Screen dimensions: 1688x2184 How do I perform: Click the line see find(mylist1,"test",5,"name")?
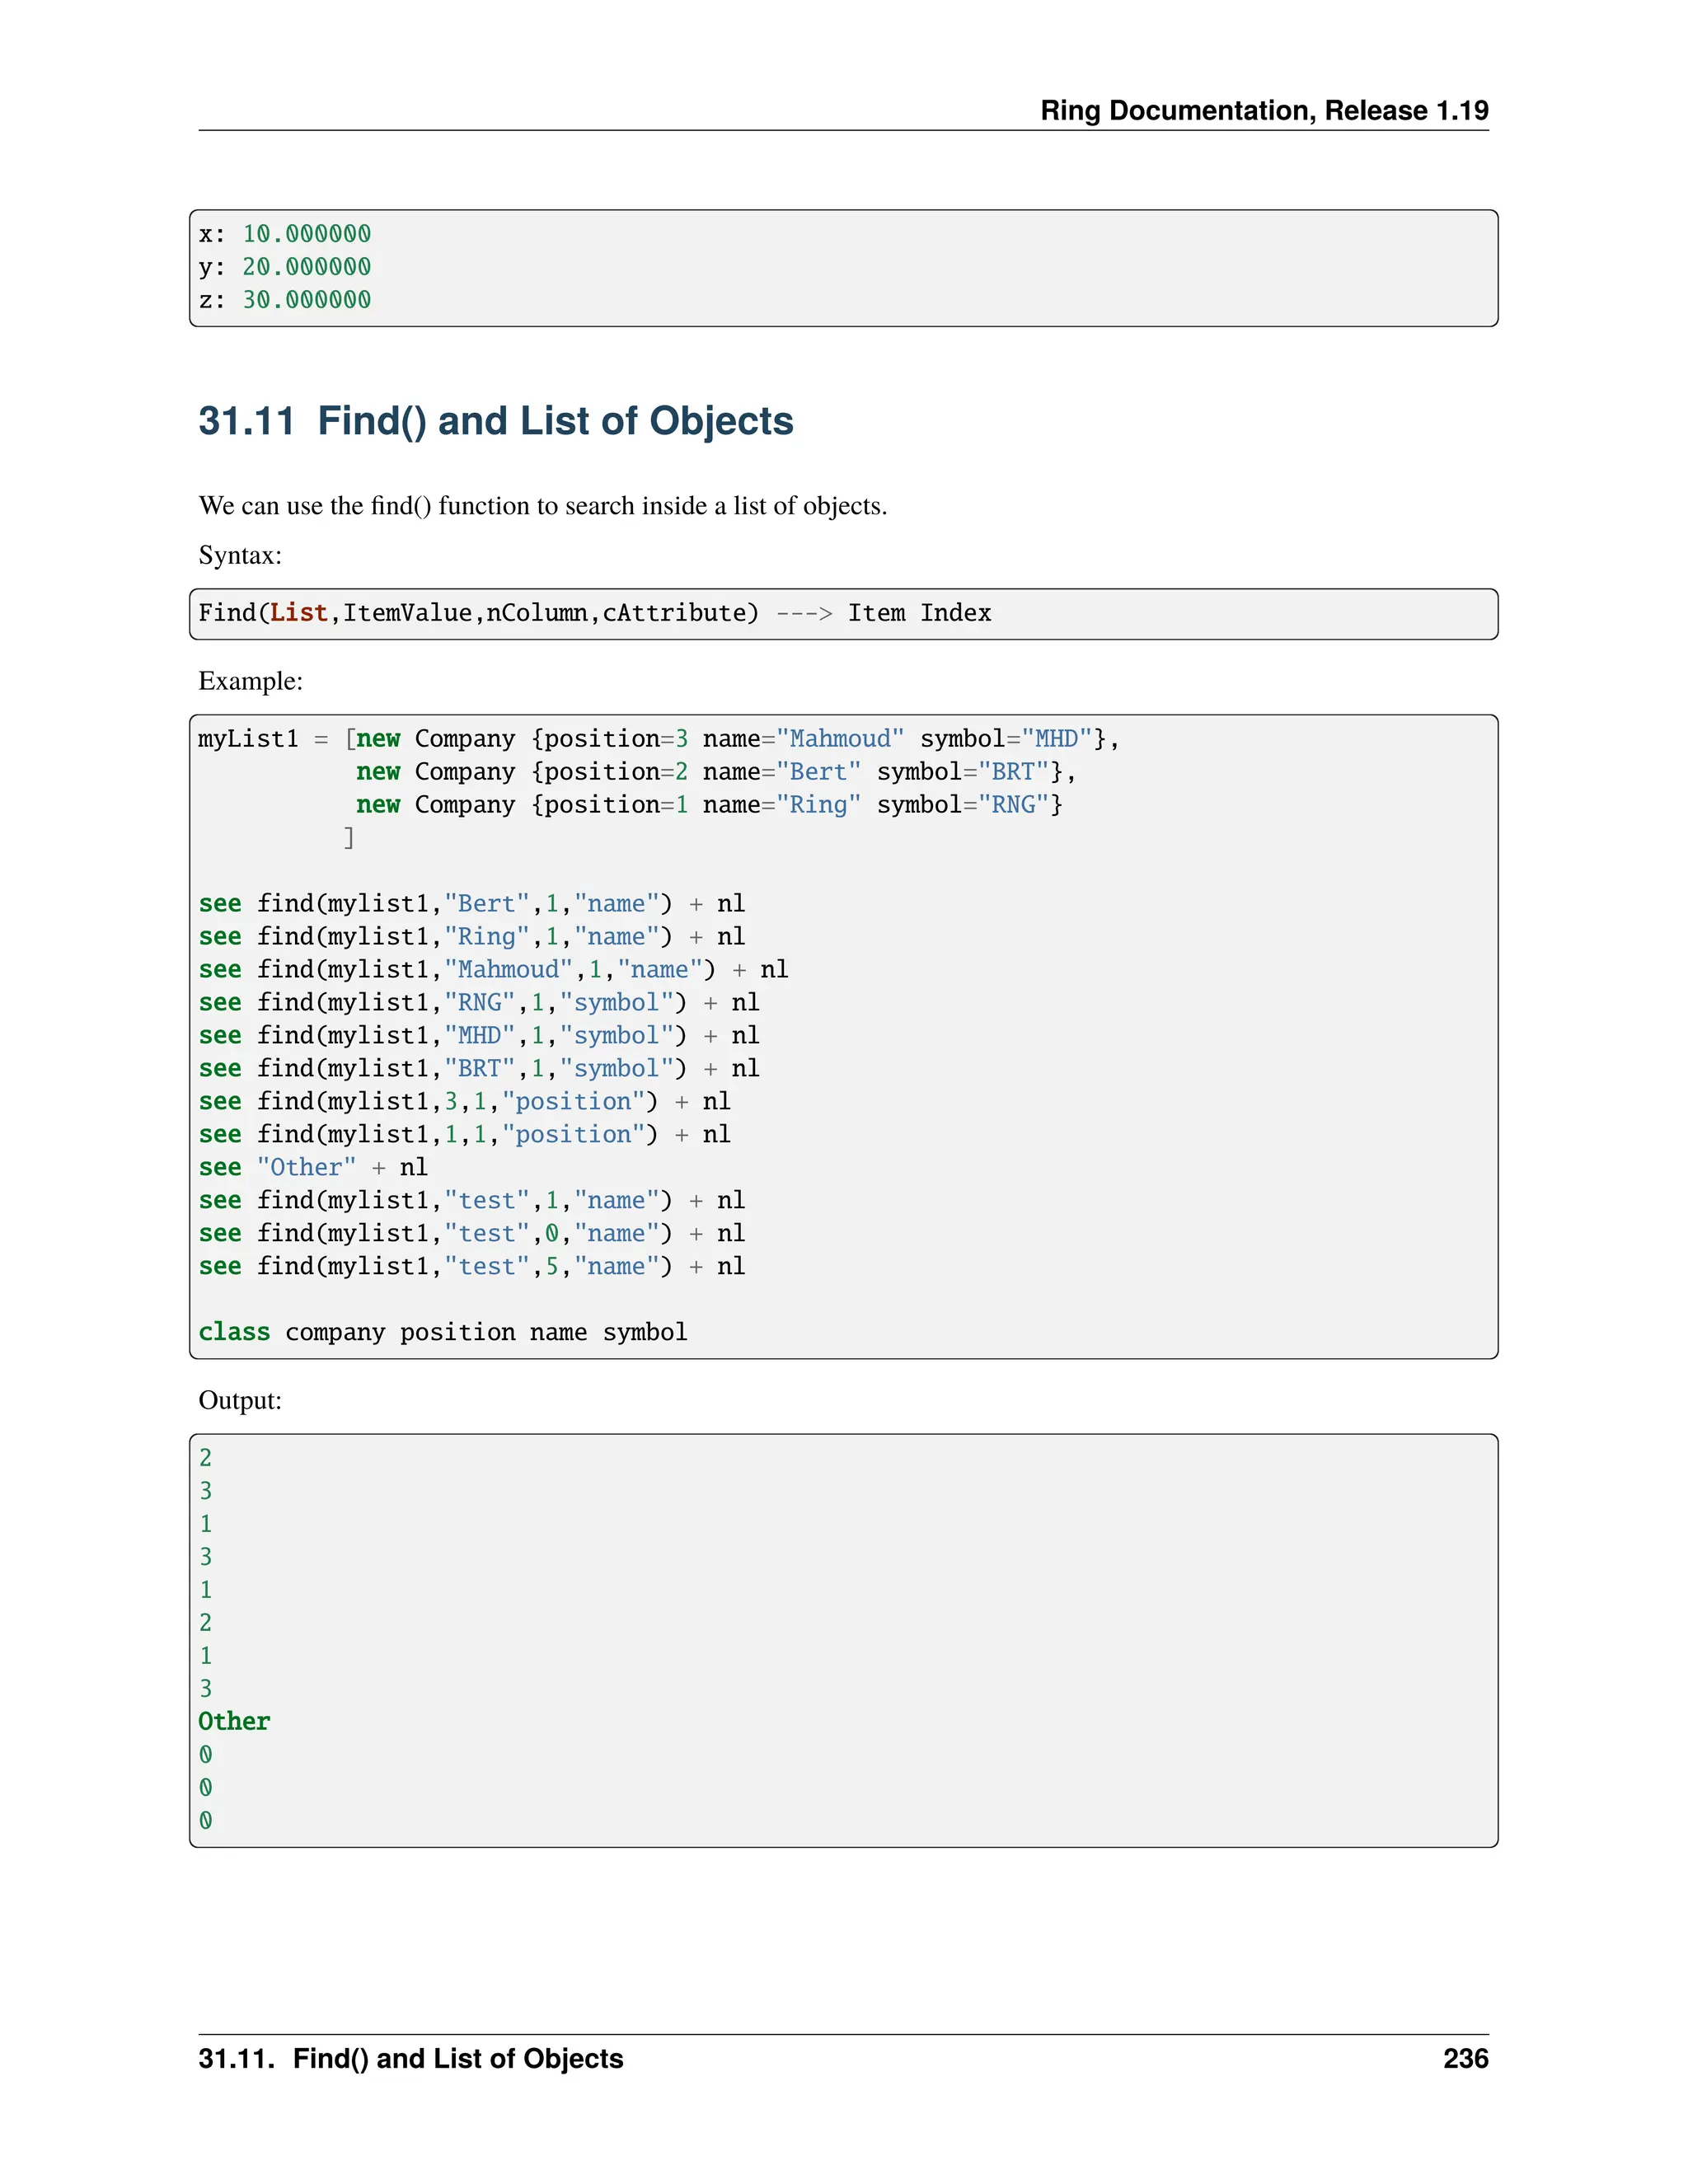[472, 1267]
